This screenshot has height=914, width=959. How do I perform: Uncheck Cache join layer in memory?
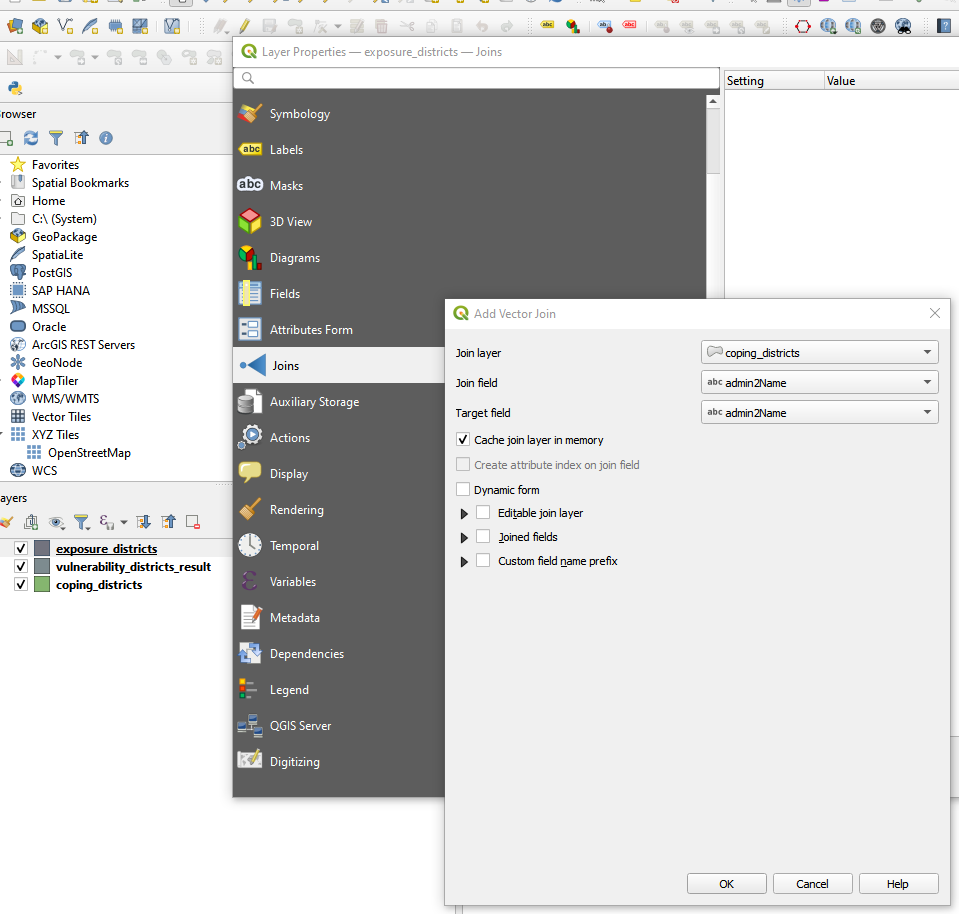pos(463,440)
